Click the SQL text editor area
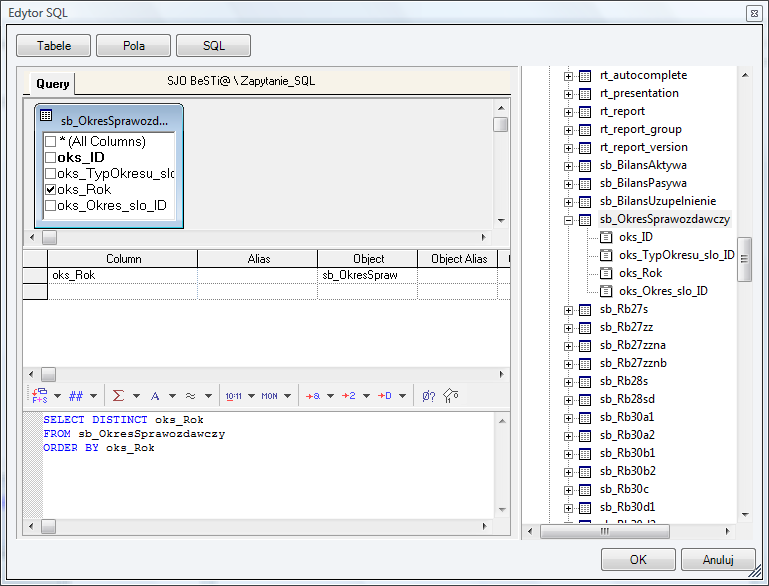 (268, 465)
